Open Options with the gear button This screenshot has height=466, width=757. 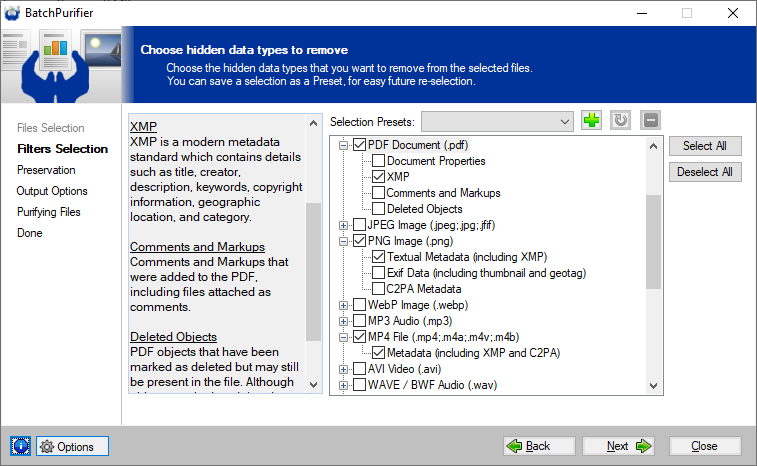[72, 446]
